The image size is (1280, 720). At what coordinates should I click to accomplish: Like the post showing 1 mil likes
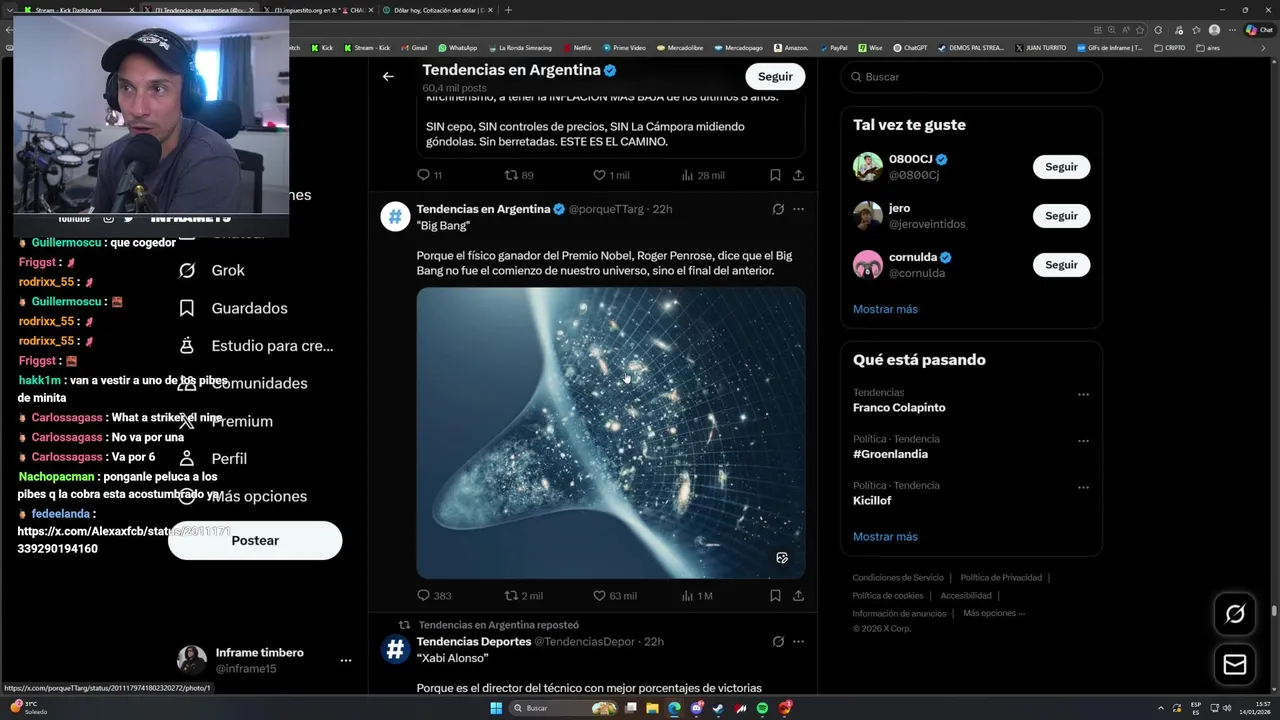click(x=611, y=175)
